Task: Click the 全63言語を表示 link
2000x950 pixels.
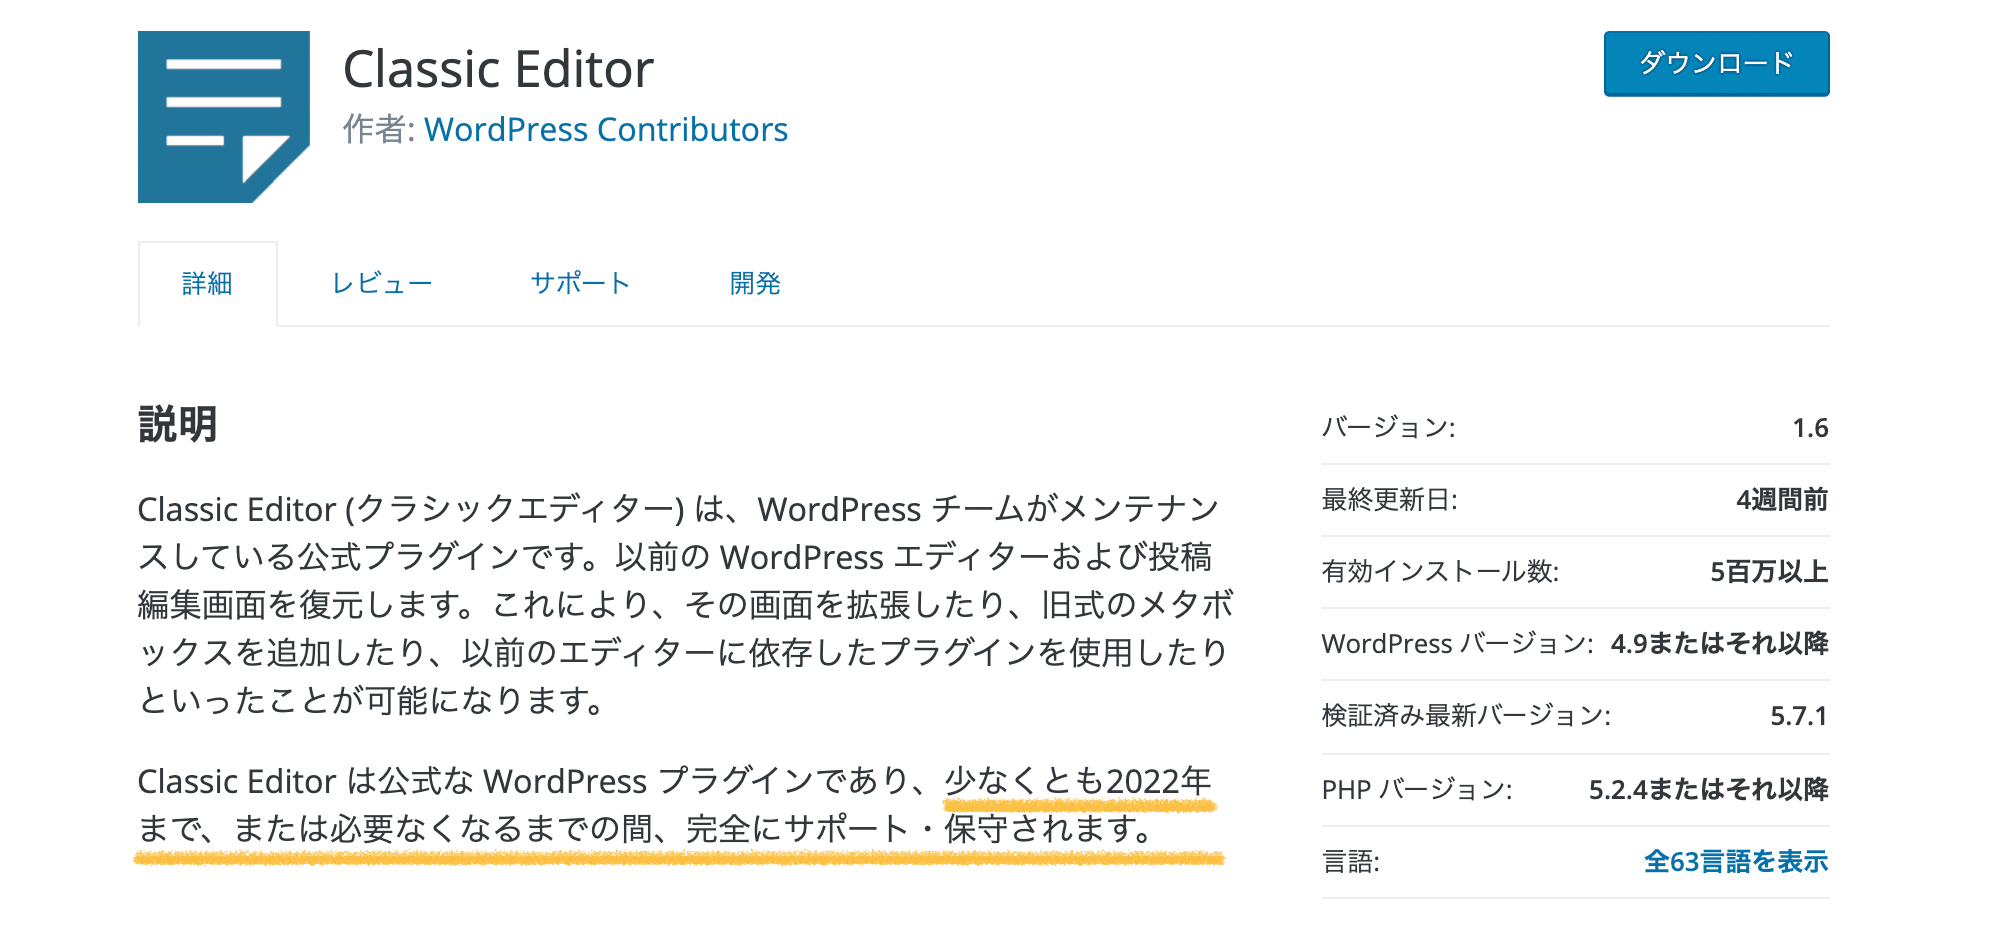Action: (1736, 861)
